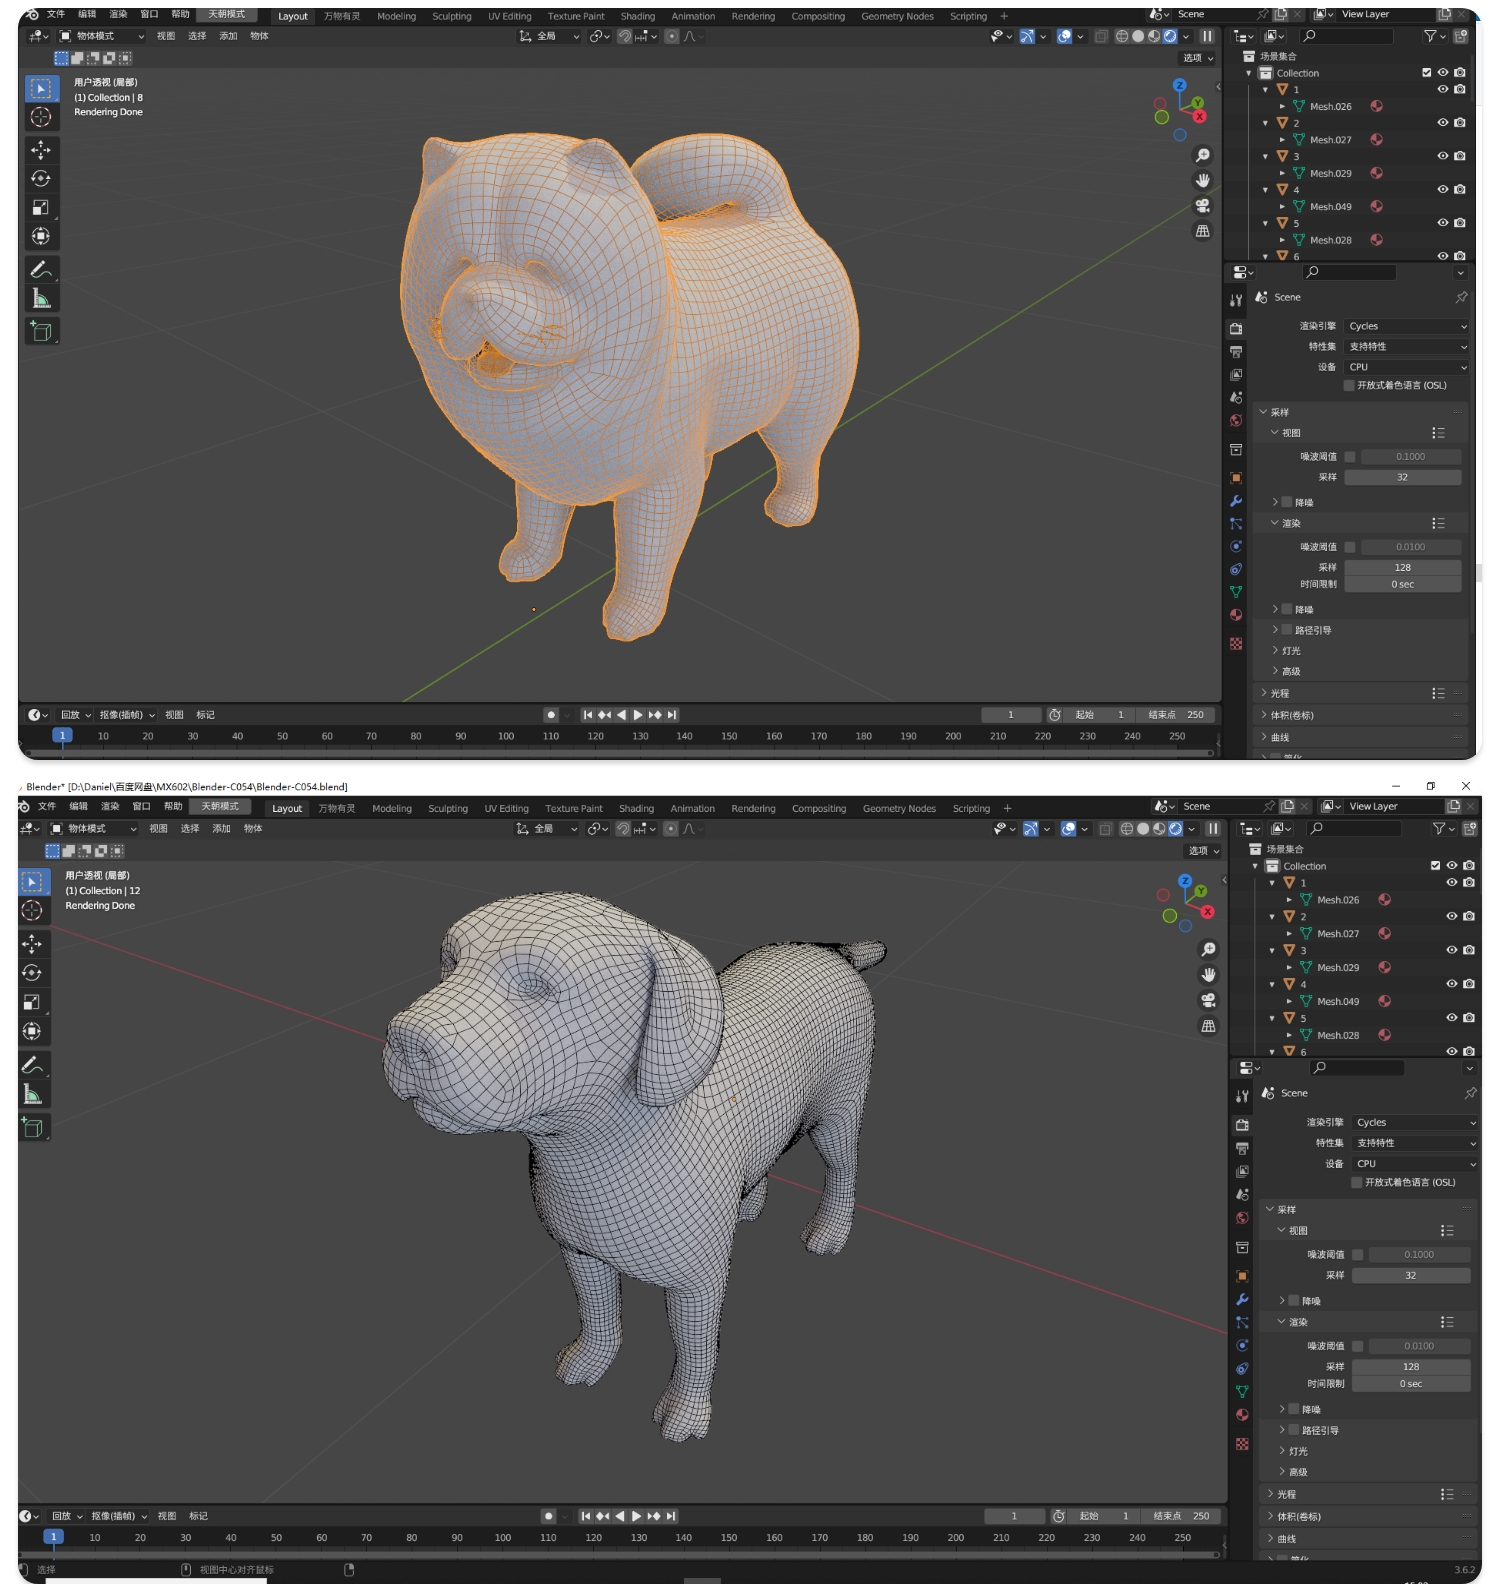Enable viewport noise threshold checkbox in upper window
Viewport: 1500px width, 1584px height.
click(1350, 457)
